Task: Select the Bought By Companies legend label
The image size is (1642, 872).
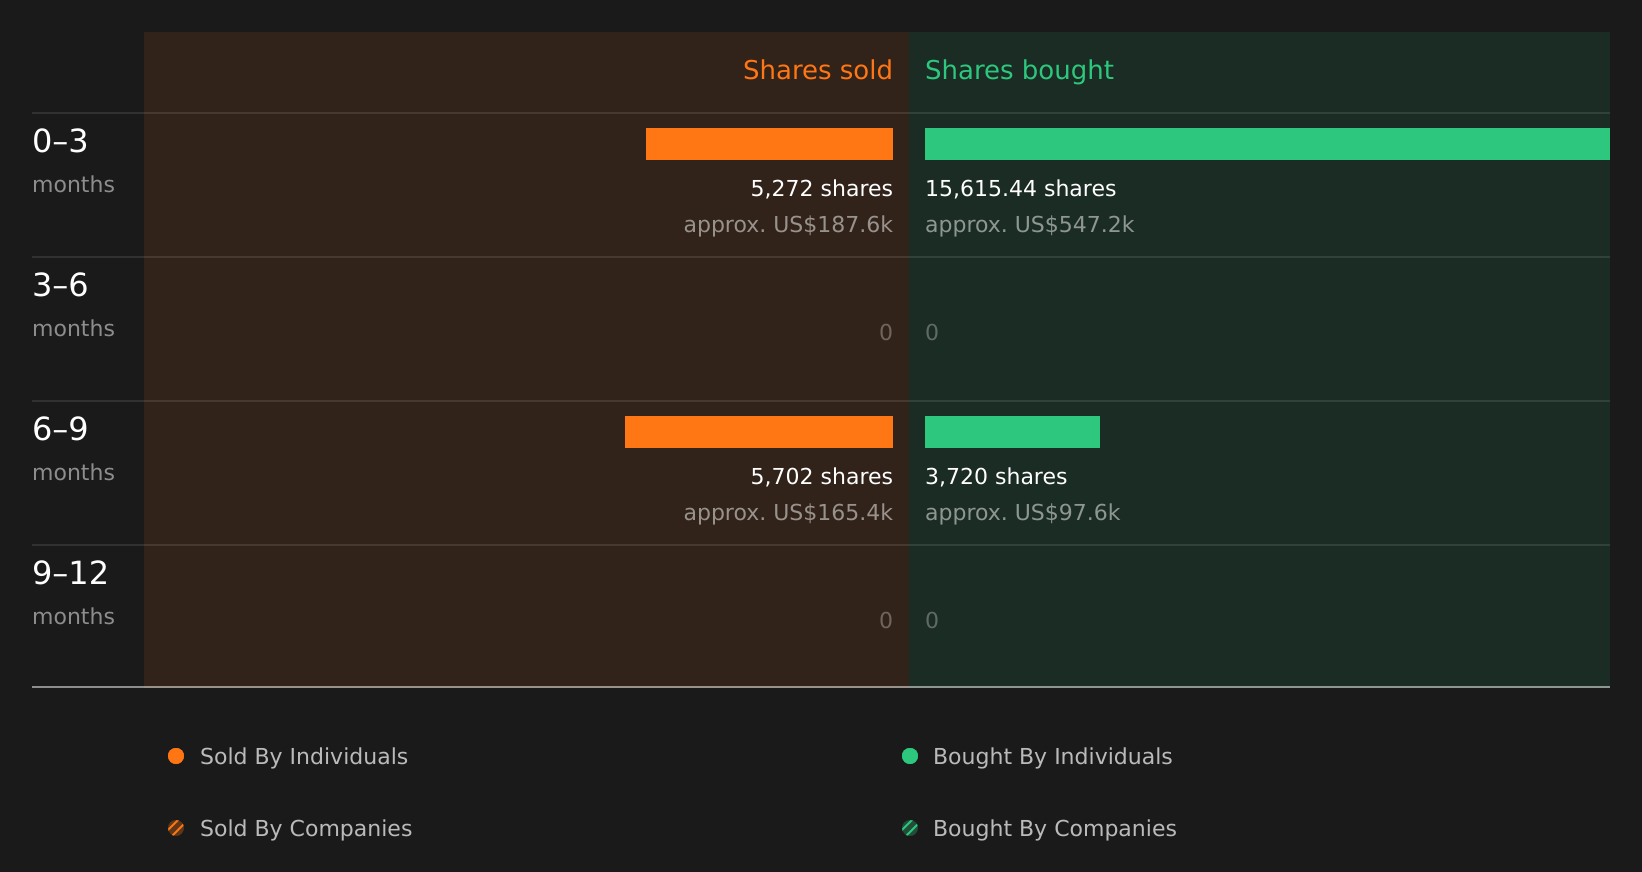Action: pos(1055,829)
